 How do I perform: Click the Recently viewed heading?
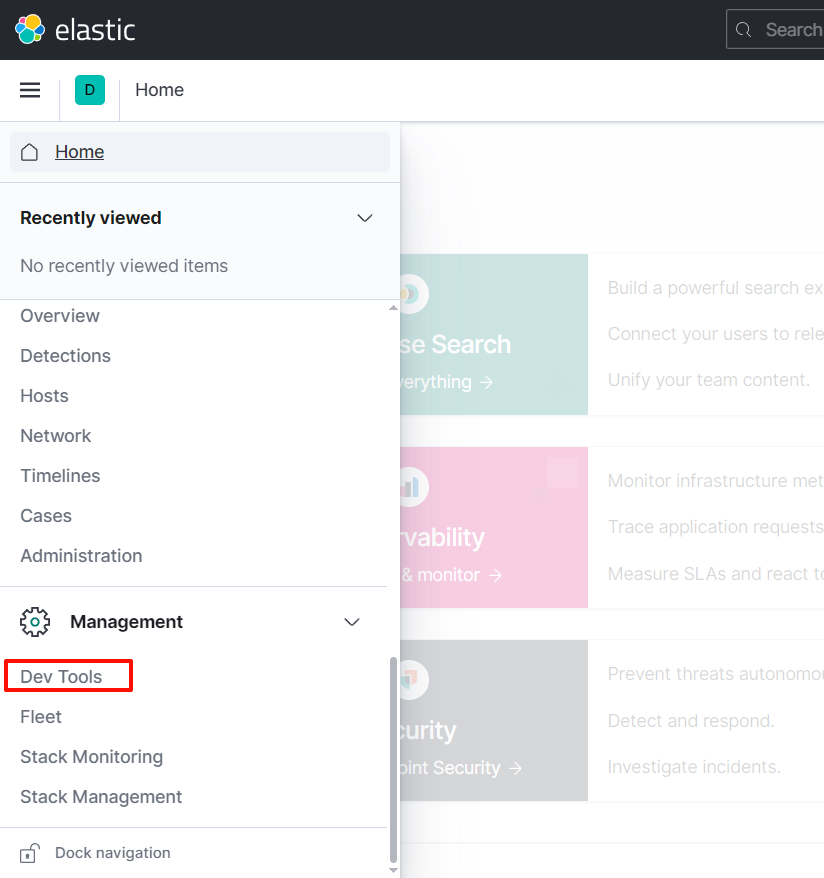point(91,218)
